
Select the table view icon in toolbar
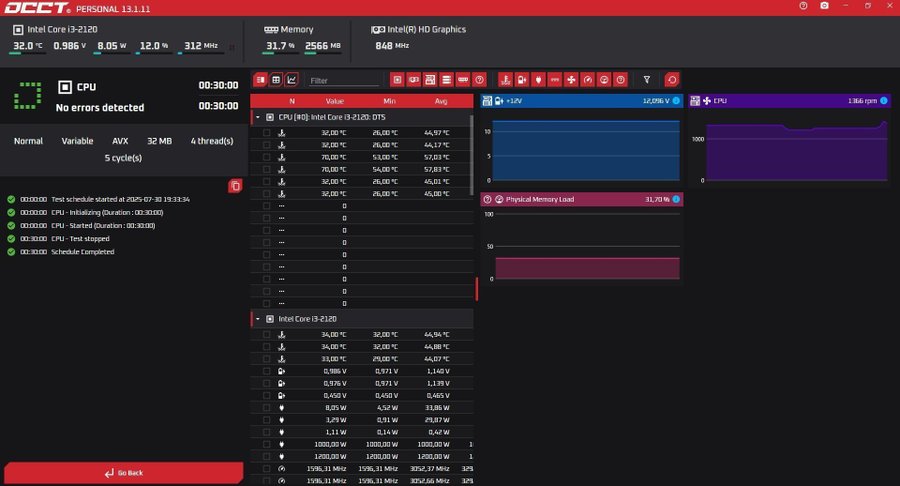[x=276, y=80]
